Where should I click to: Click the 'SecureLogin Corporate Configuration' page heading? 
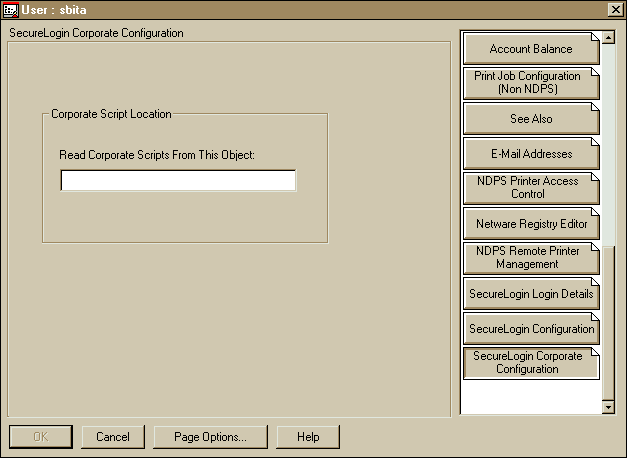(x=96, y=33)
